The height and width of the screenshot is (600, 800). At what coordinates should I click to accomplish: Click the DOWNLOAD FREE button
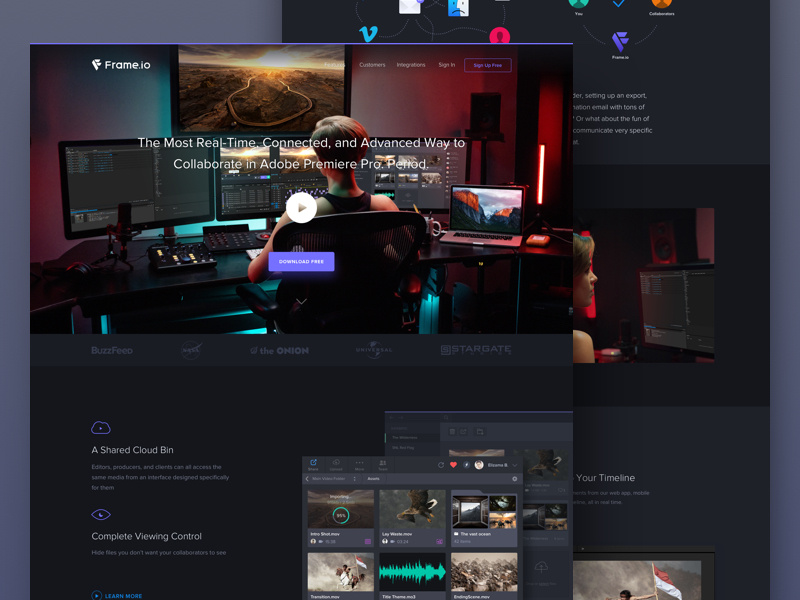[x=301, y=261]
